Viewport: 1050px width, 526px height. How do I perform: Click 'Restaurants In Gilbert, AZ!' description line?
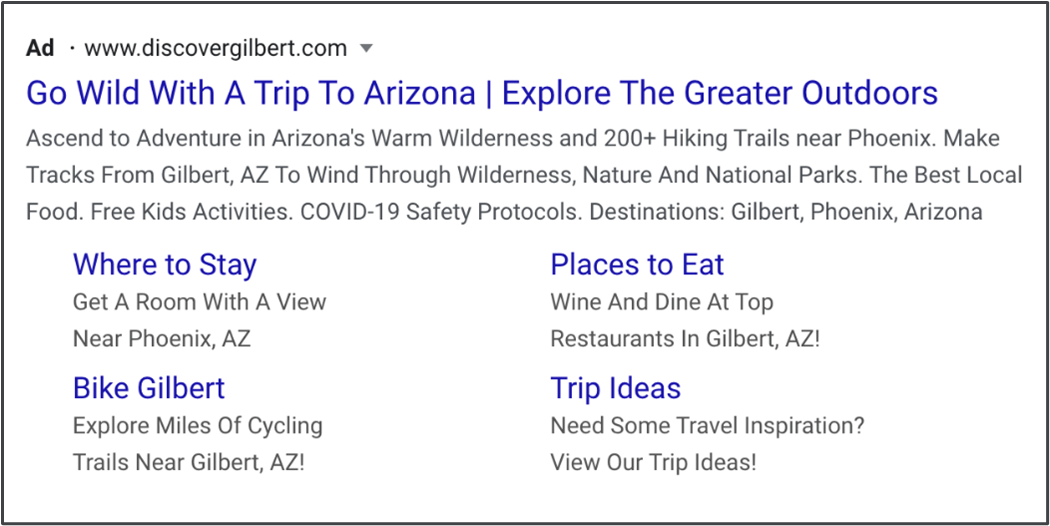(685, 338)
